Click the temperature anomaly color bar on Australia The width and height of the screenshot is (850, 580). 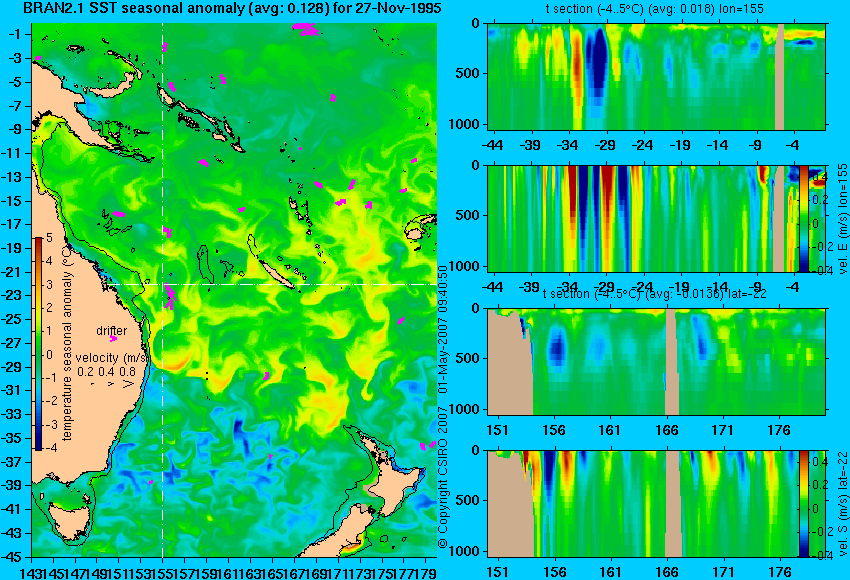coord(38,344)
